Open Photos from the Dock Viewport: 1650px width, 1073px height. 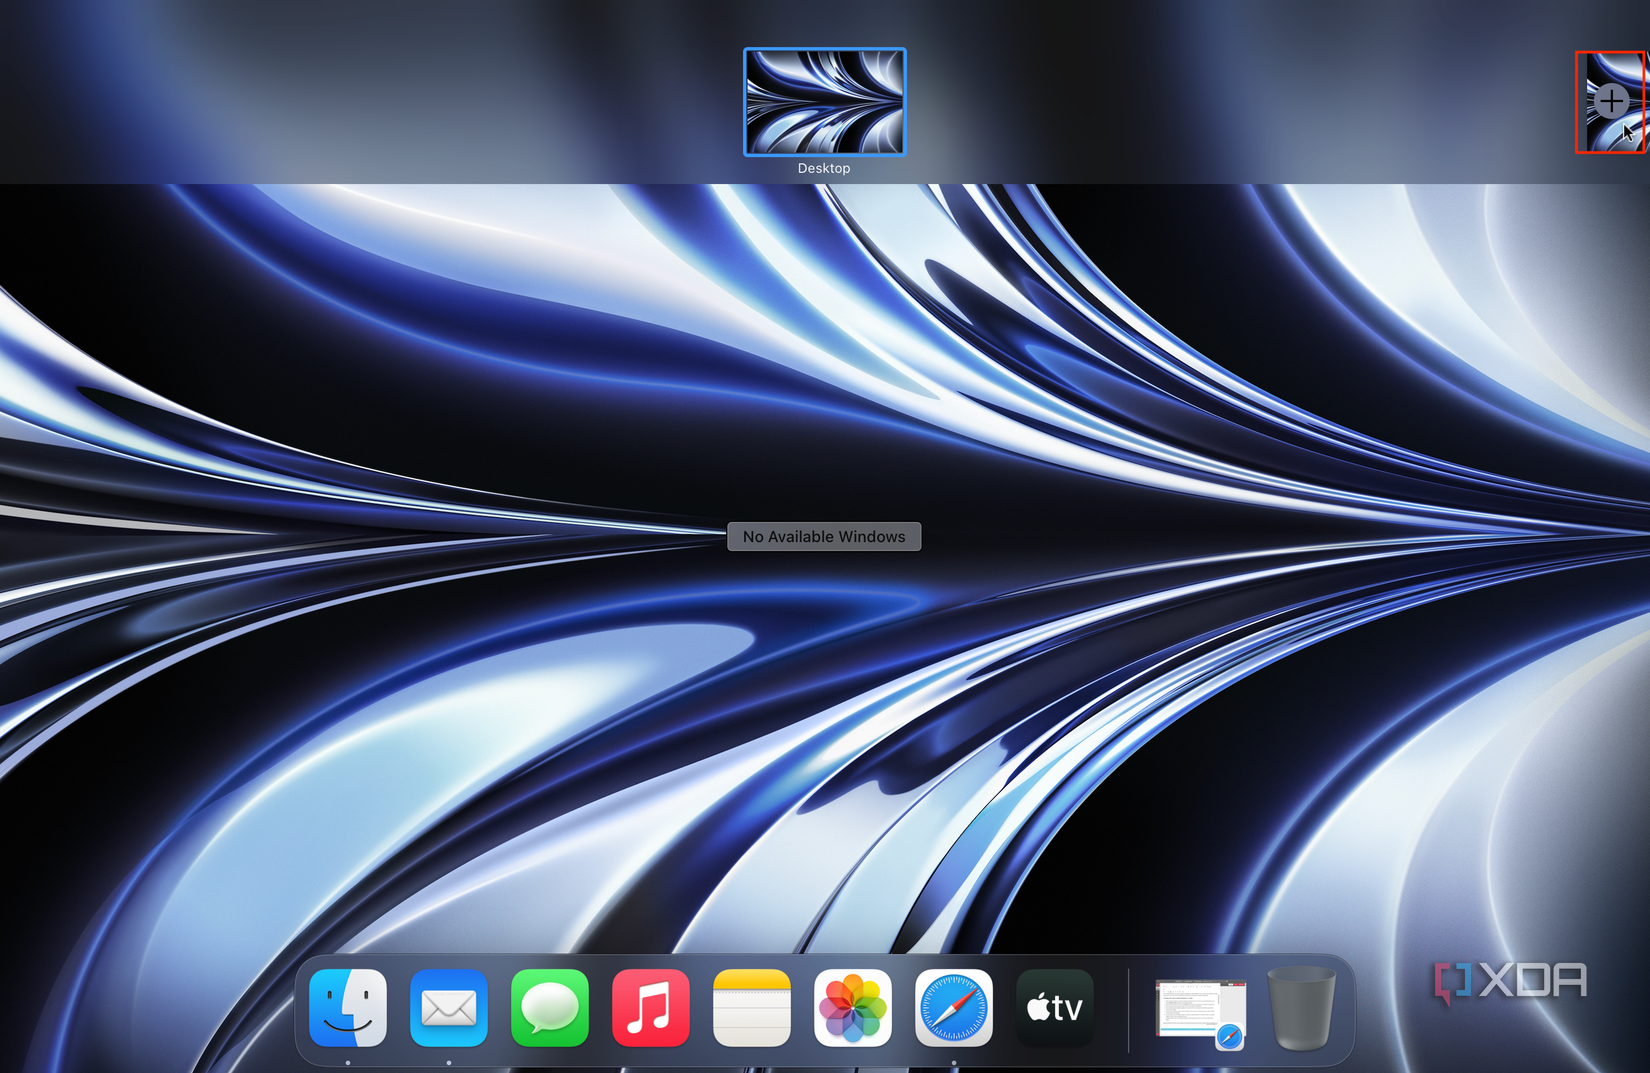[852, 1008]
